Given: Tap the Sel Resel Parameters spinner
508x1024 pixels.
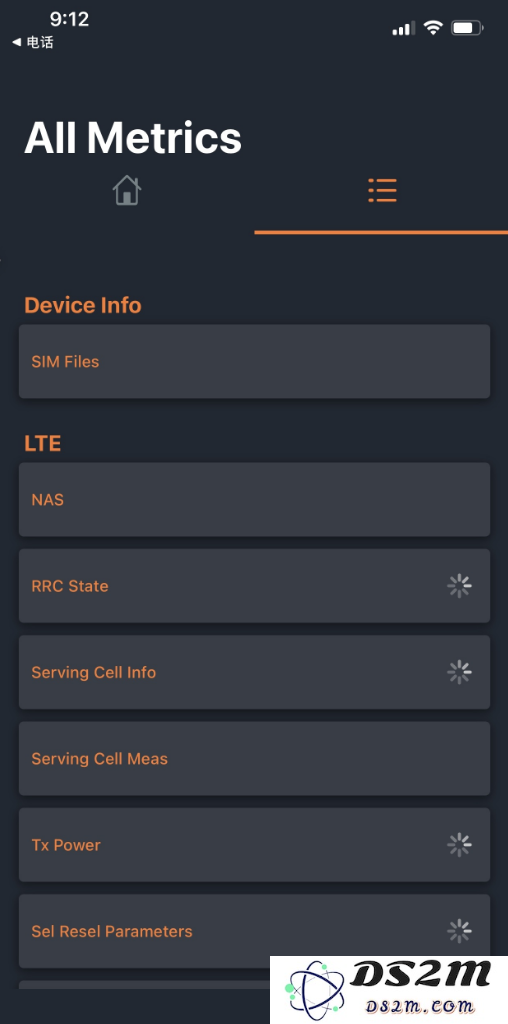Looking at the screenshot, I should [x=459, y=931].
